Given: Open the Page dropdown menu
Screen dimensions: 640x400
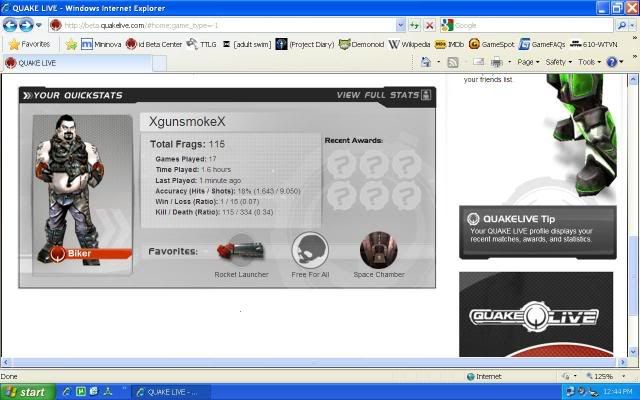Looking at the screenshot, I should click(529, 62).
